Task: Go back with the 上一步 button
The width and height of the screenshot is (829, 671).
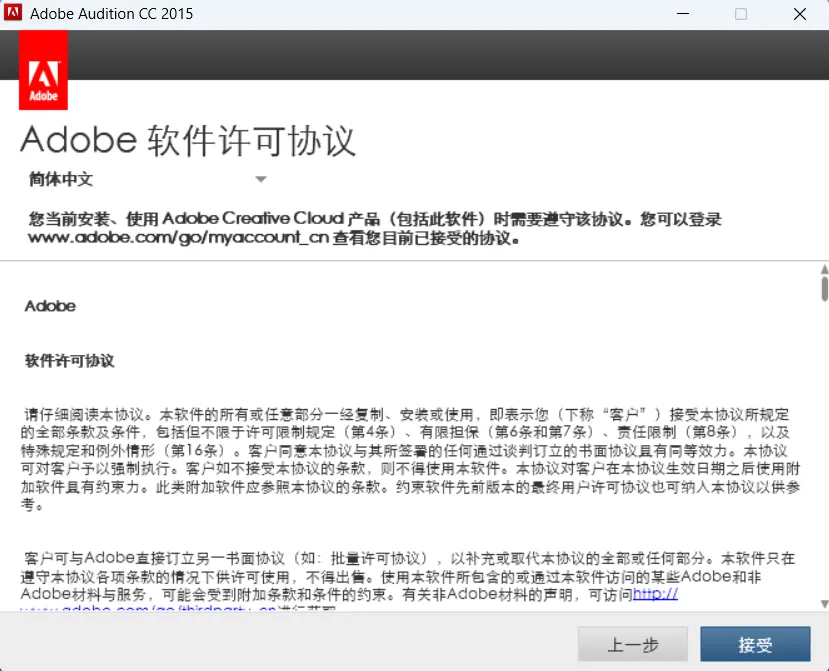Action: 633,644
